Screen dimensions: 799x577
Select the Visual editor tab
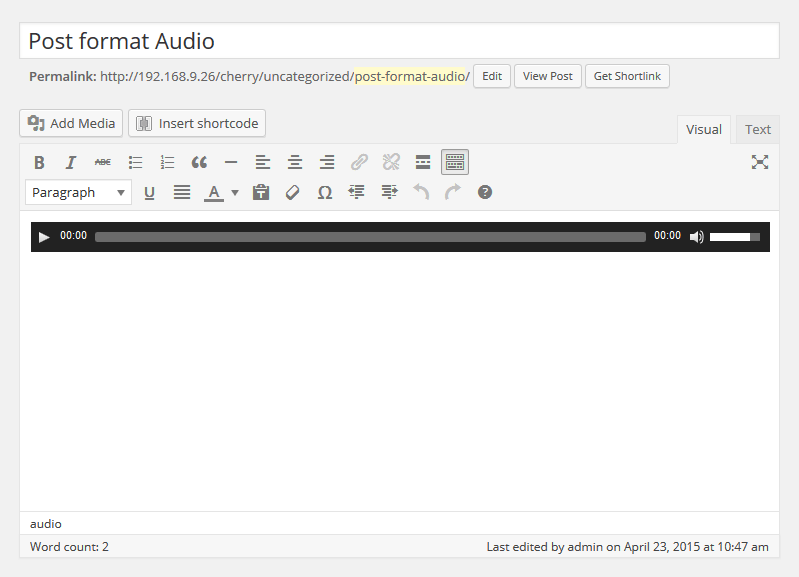(704, 129)
